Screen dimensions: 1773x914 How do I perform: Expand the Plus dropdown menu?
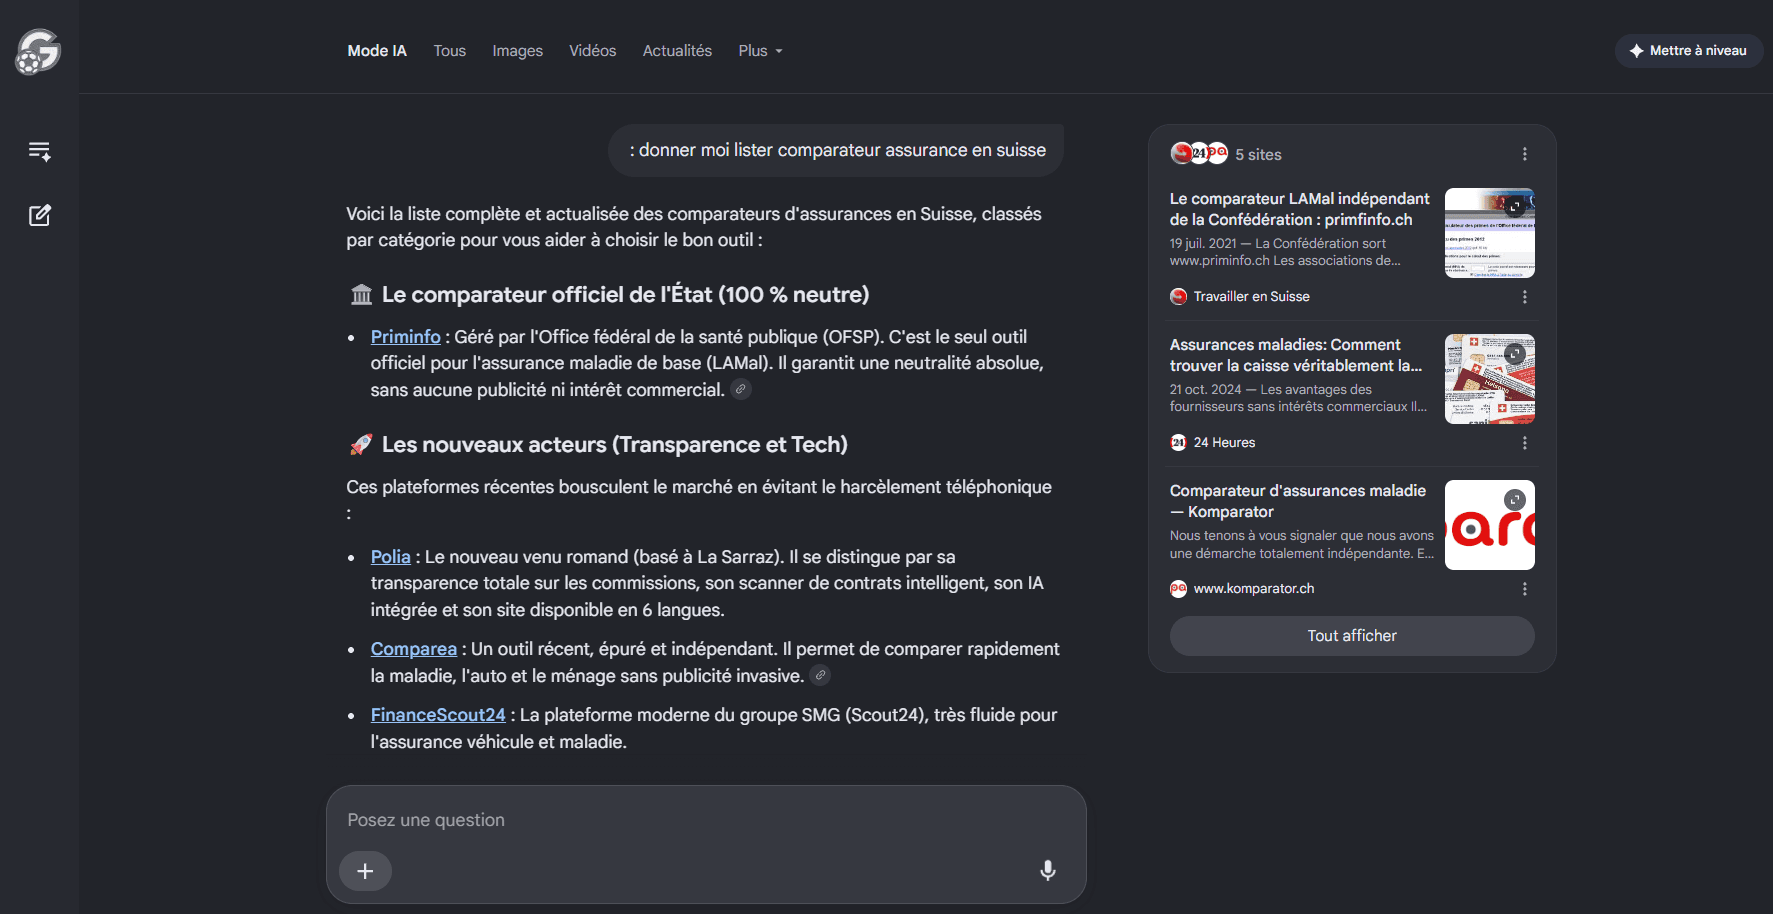pos(760,51)
